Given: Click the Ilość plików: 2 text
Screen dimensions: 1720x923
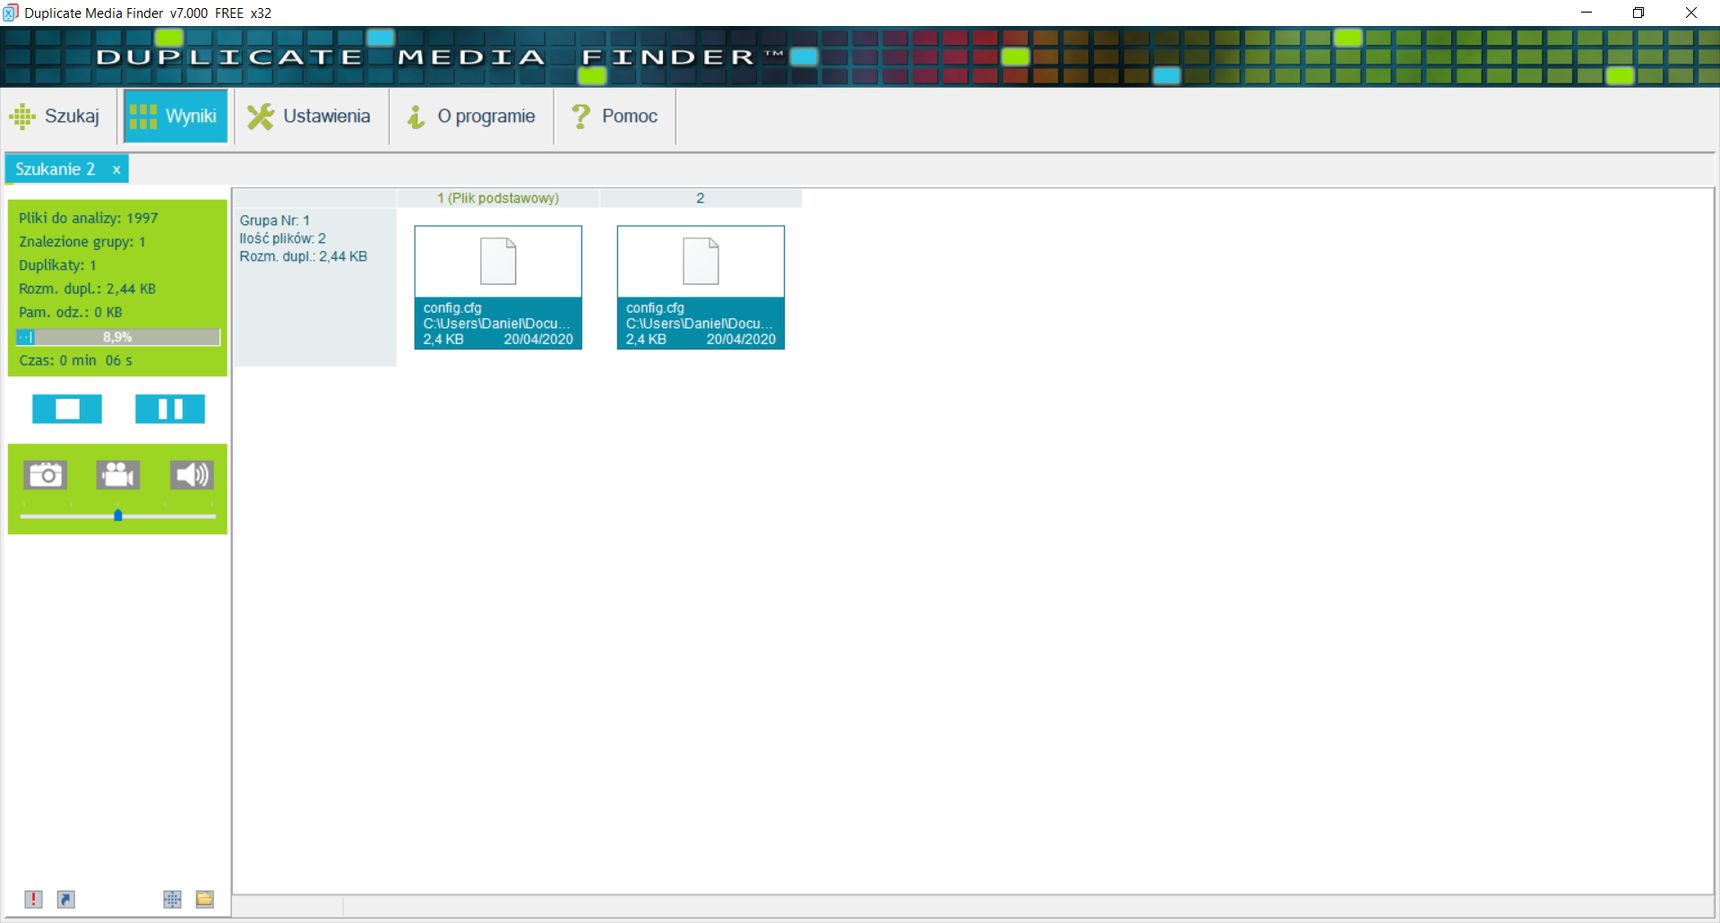Looking at the screenshot, I should click(283, 238).
